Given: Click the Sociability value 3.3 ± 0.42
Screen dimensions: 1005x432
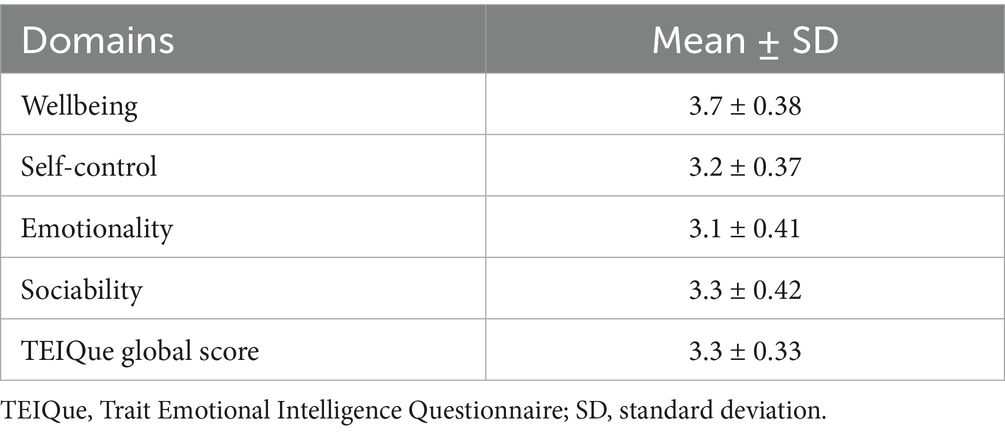Looking at the screenshot, I should [743, 291].
